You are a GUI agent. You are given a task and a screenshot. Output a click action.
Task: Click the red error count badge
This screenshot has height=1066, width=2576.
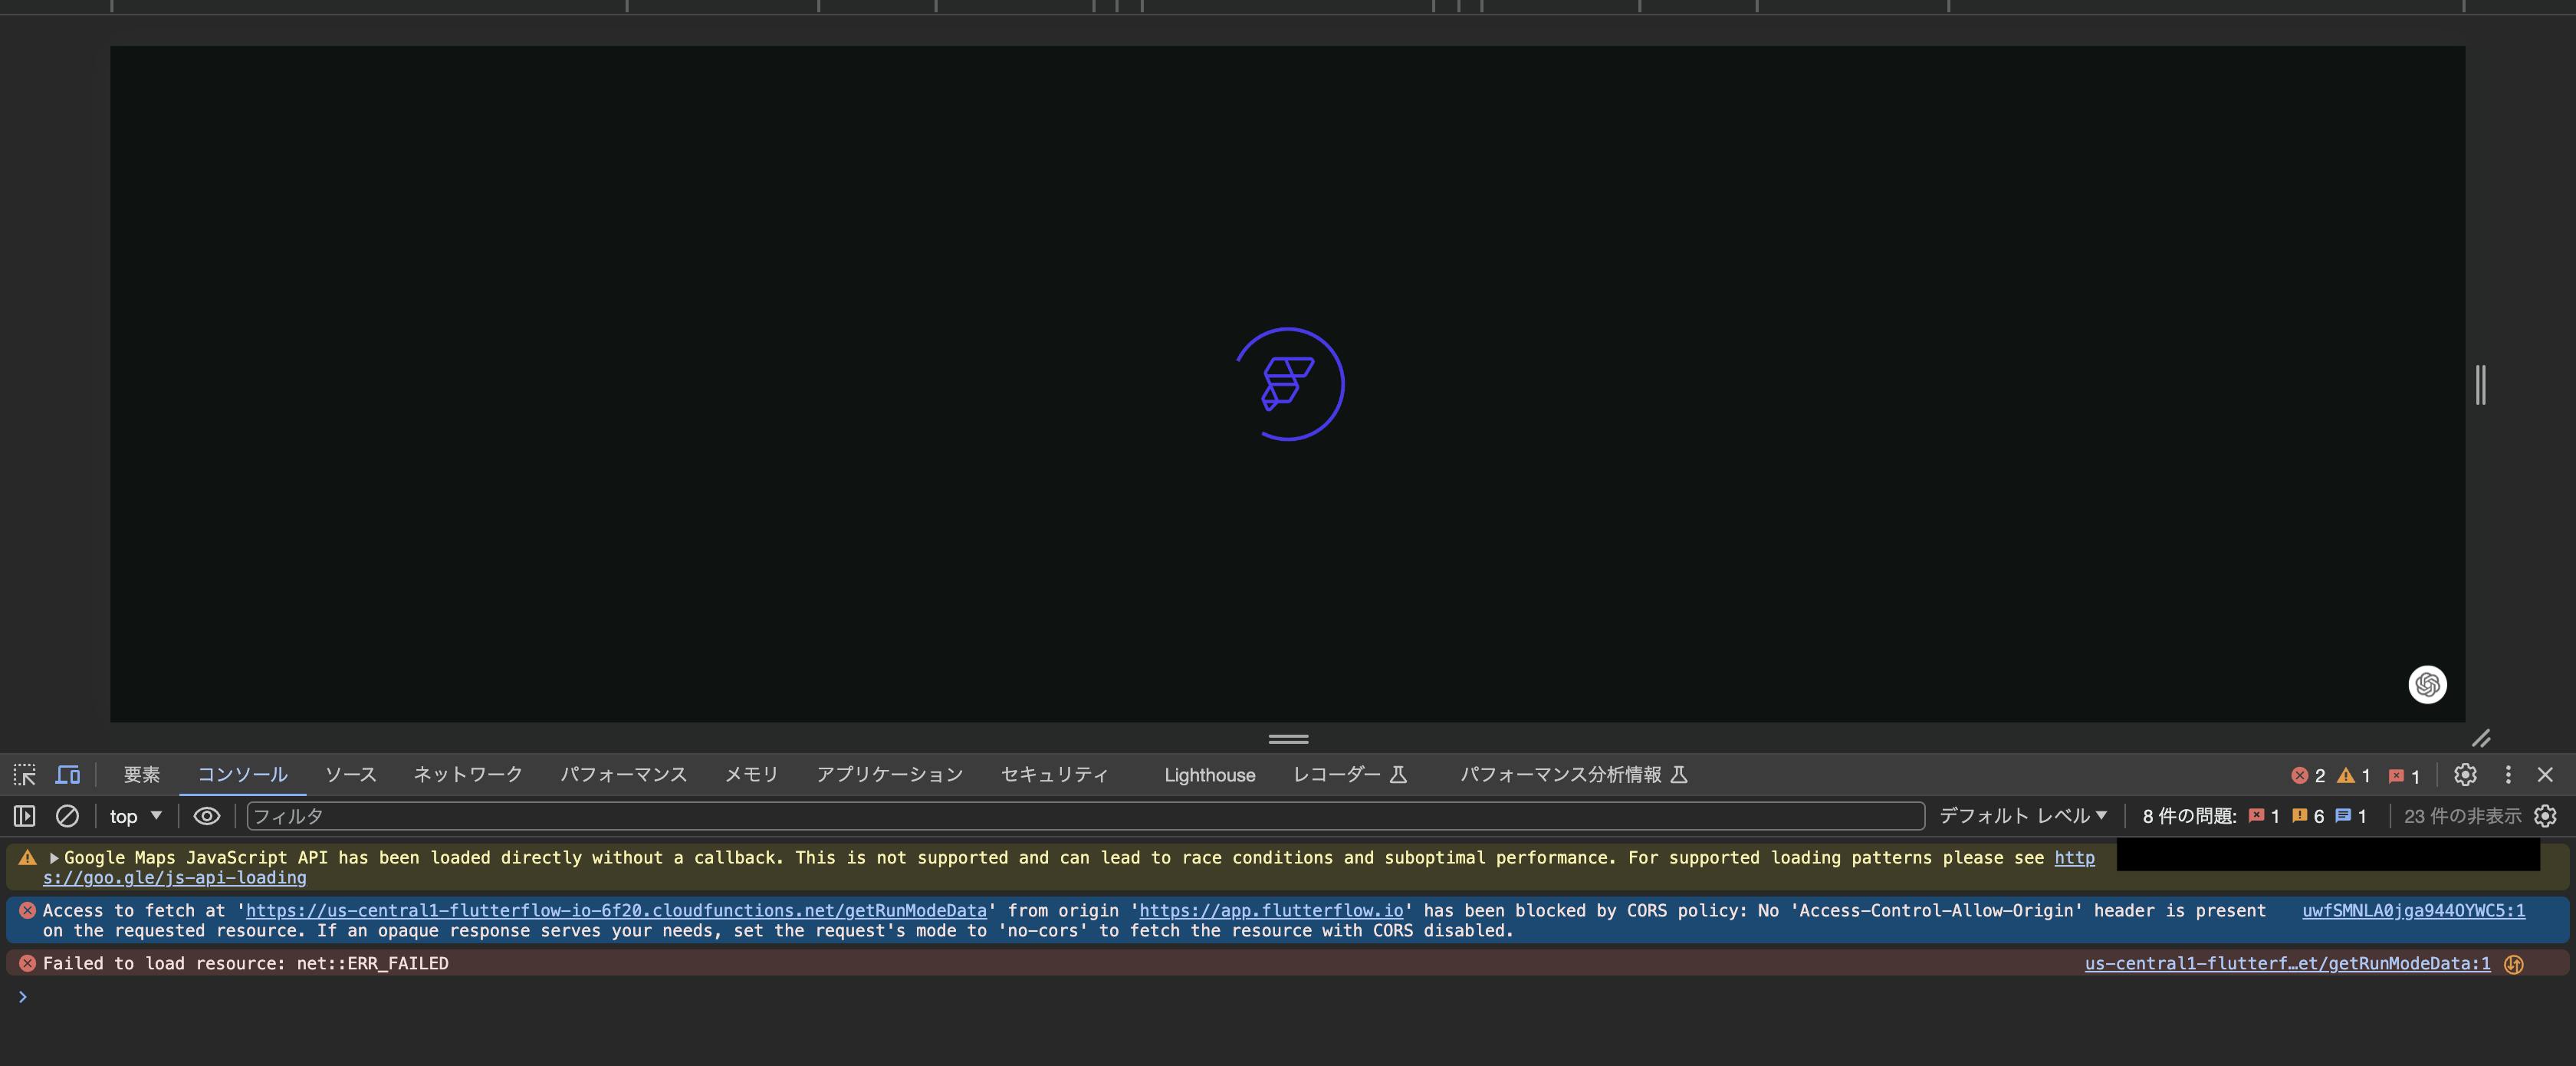coord(2307,776)
